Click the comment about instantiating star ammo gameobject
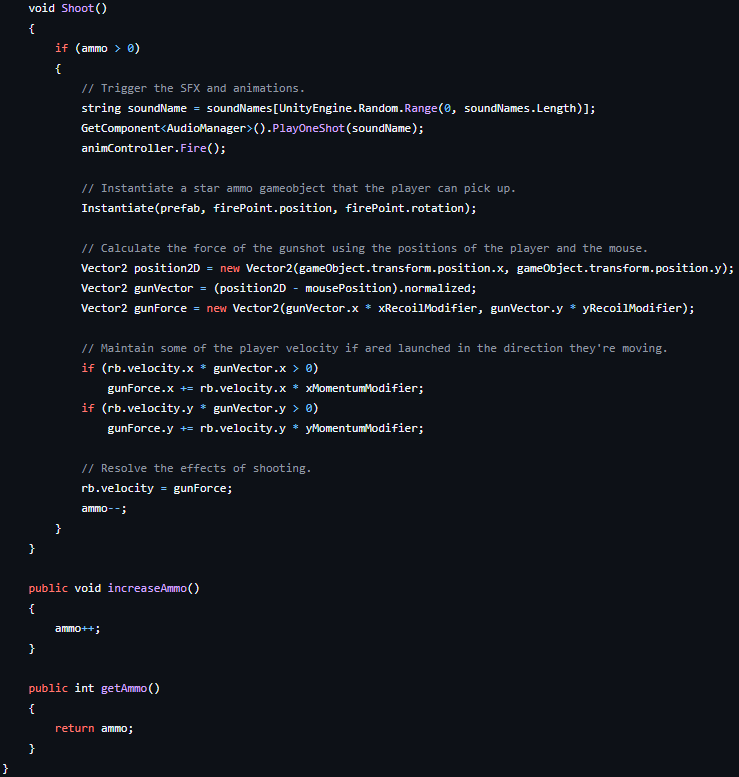This screenshot has height=777, width=739. point(298,188)
